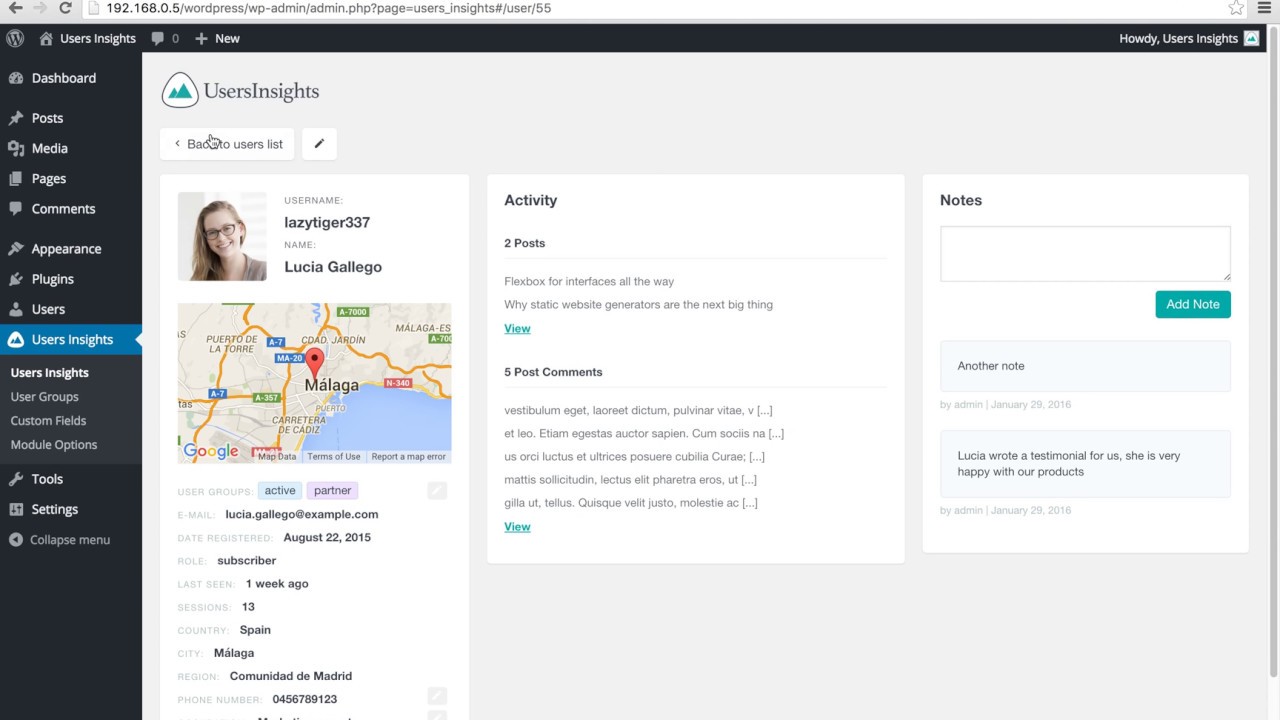Click the Lucia testimonial note card
1280x720 pixels.
tap(1085, 464)
